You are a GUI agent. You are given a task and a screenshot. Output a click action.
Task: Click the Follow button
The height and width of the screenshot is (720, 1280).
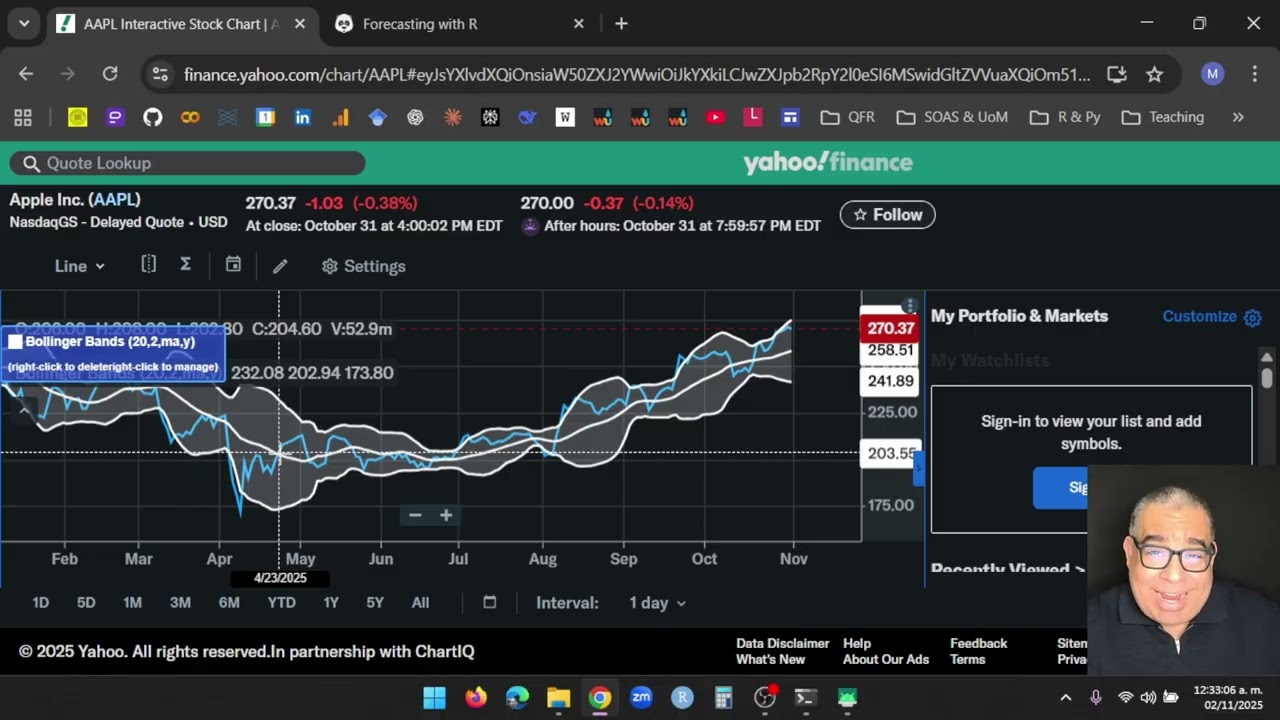(x=887, y=215)
